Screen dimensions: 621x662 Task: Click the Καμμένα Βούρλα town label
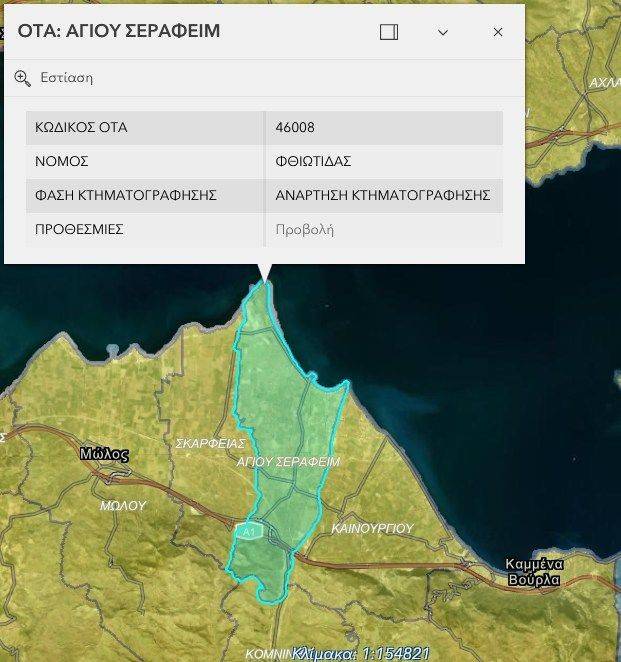(x=535, y=571)
